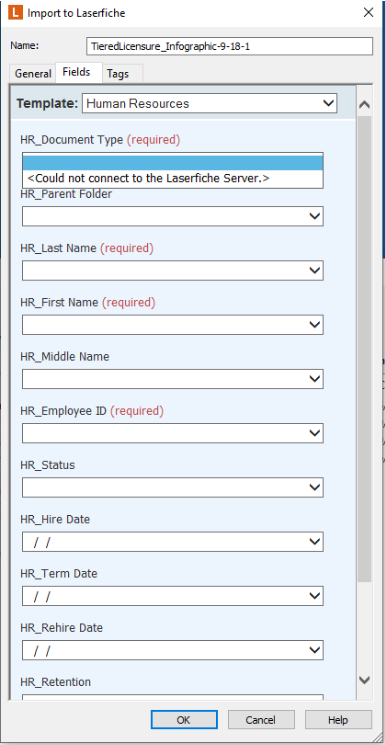Click the Cancel button

click(x=261, y=720)
